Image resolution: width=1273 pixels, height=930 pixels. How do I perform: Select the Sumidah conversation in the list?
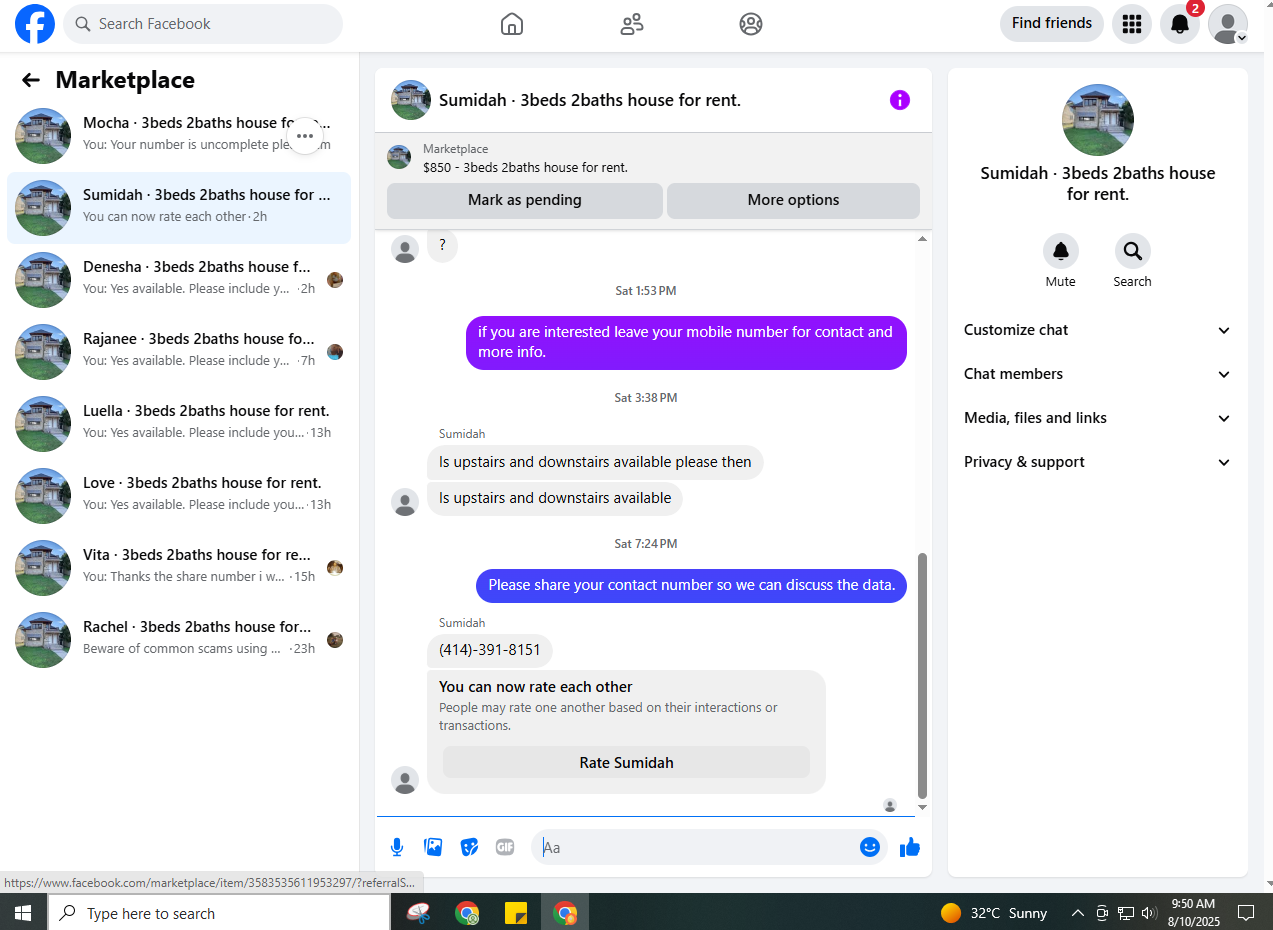tap(179, 208)
